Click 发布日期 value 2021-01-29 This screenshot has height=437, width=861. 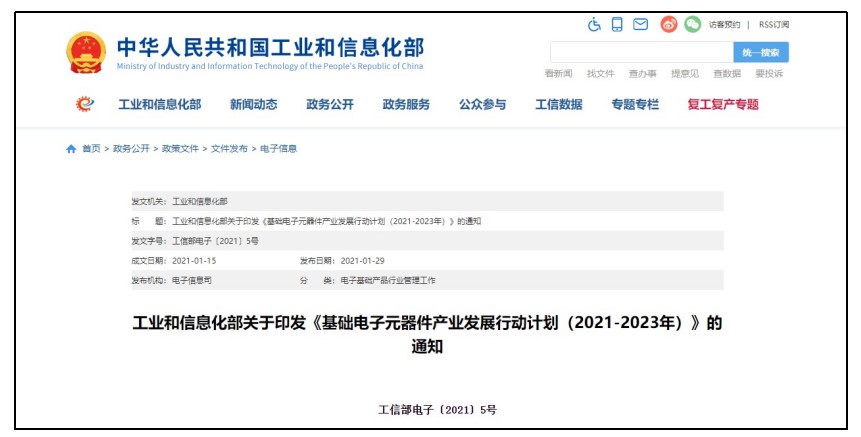[x=362, y=261]
